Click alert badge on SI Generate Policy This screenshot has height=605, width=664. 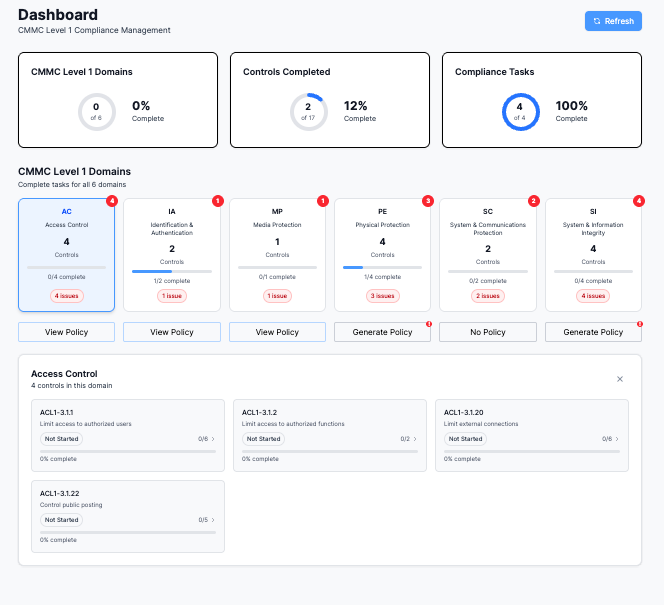(x=639, y=324)
